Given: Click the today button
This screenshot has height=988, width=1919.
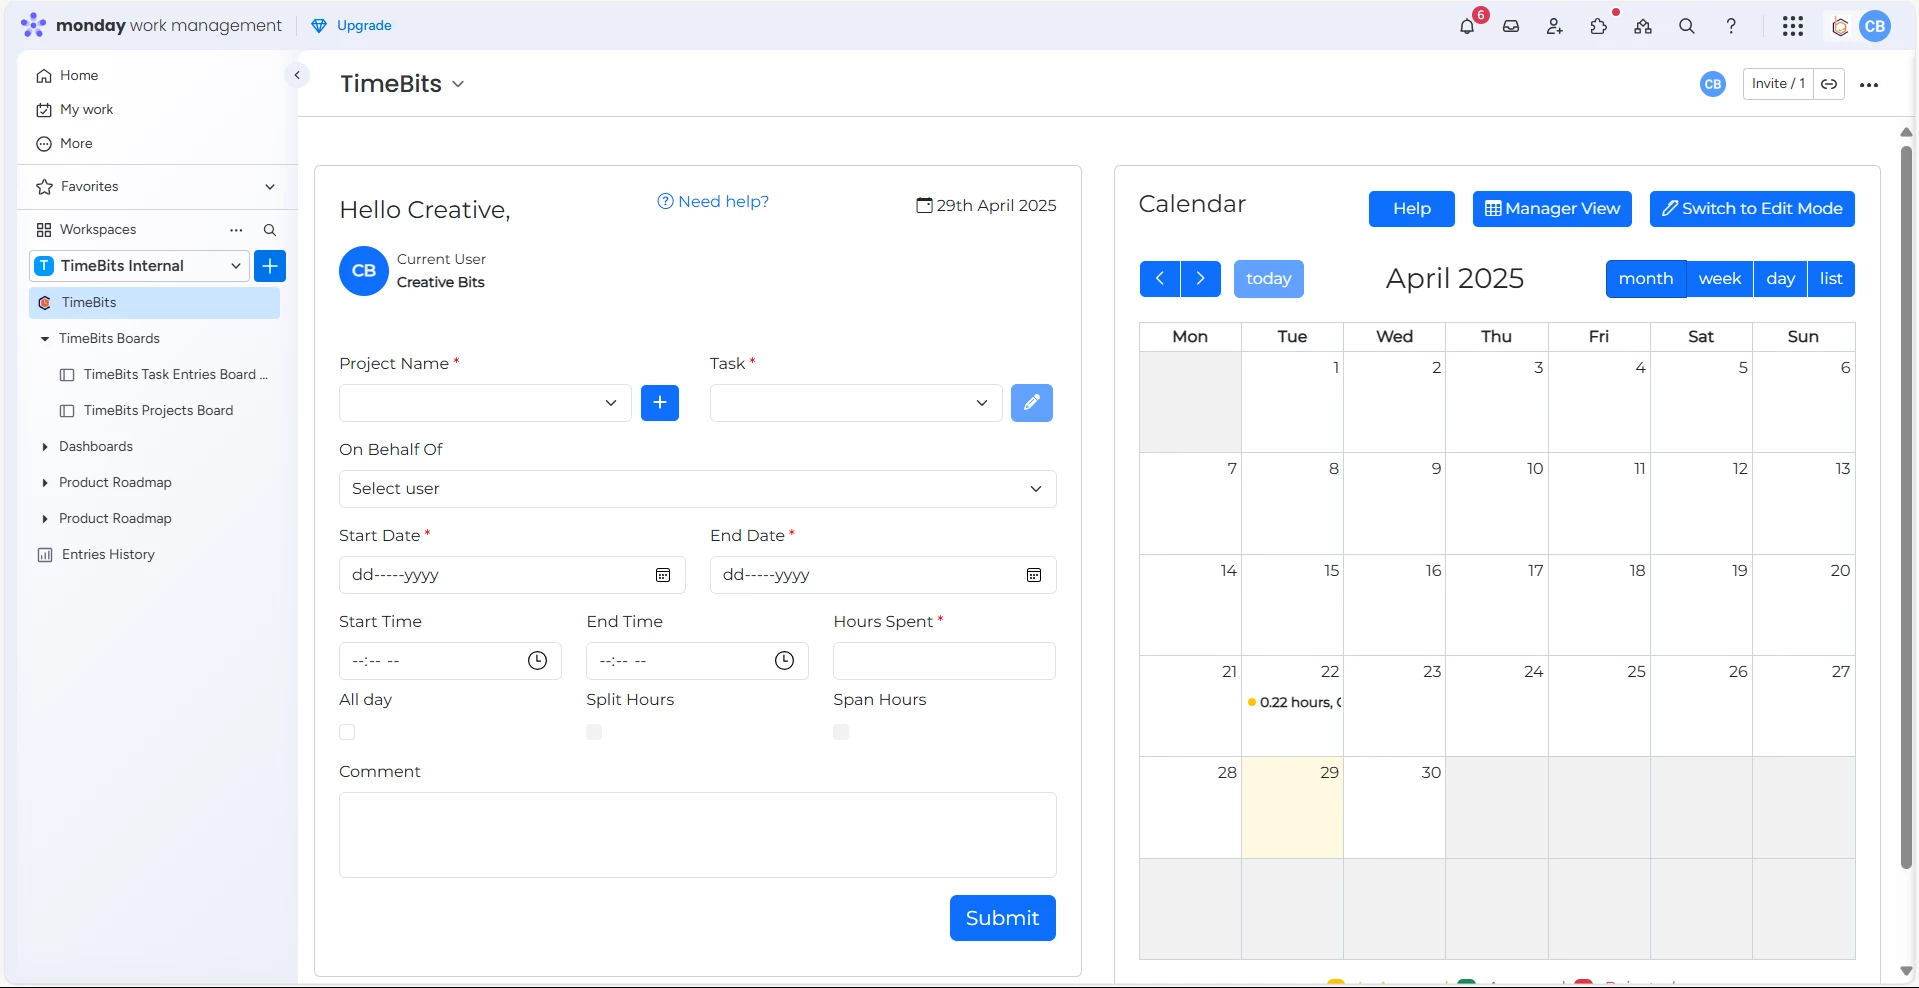Looking at the screenshot, I should (x=1269, y=279).
